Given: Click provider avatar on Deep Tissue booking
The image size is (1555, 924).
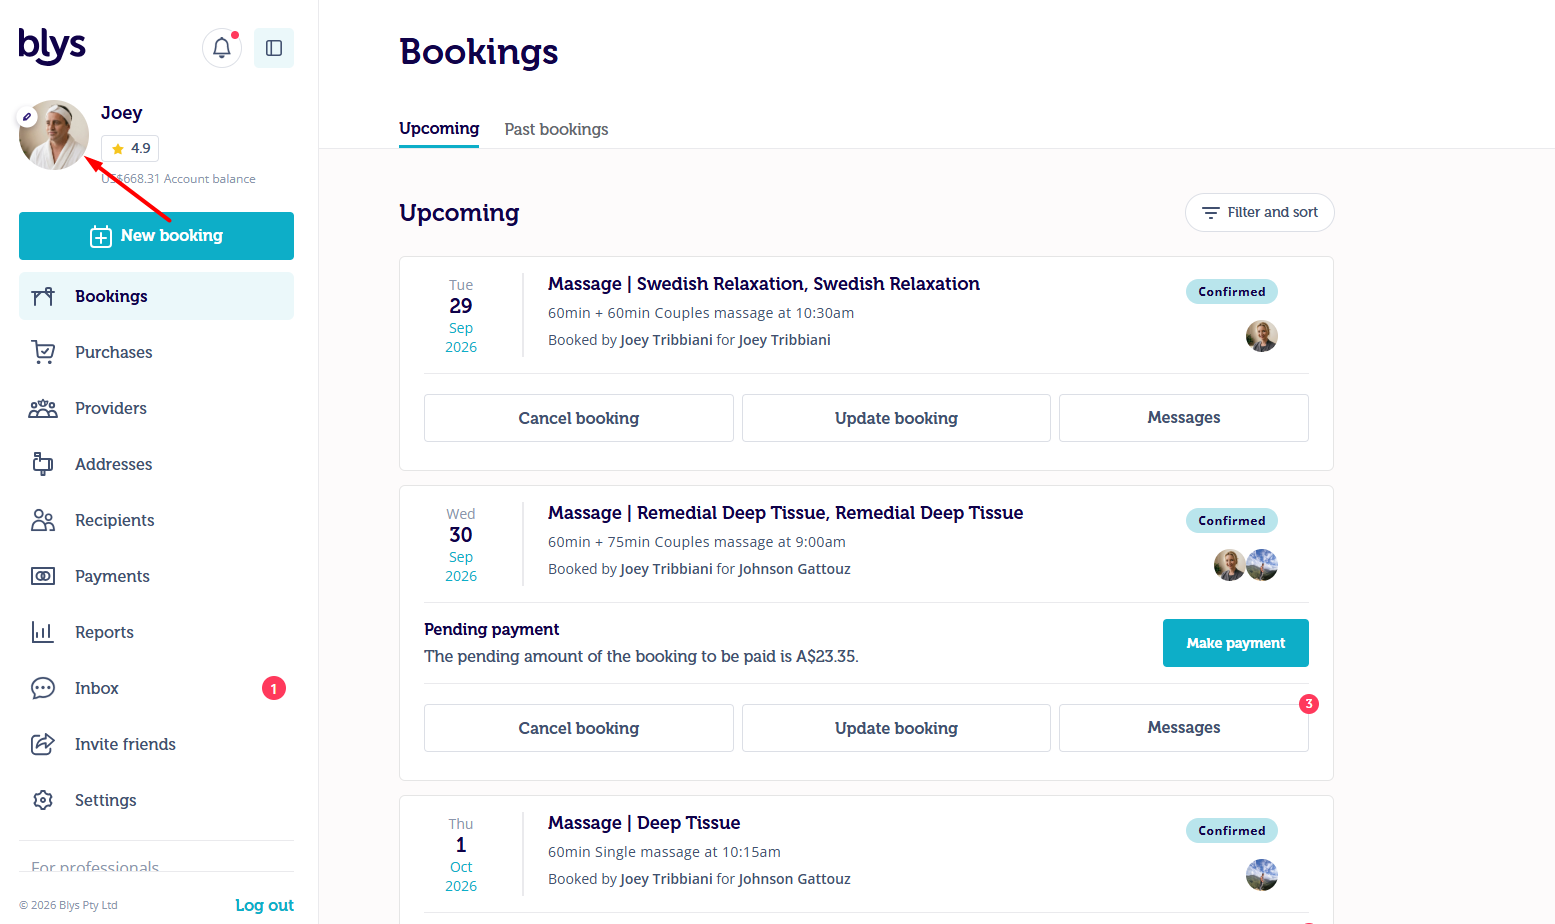Looking at the screenshot, I should (x=1262, y=875).
